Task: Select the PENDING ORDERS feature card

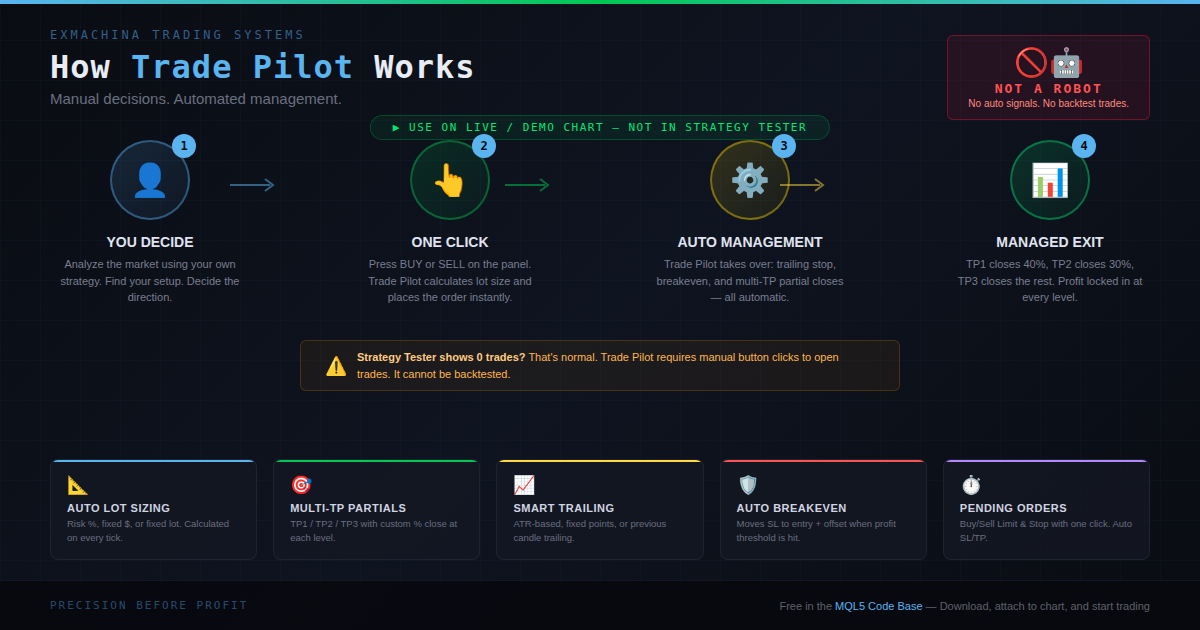Action: [x=1046, y=510]
